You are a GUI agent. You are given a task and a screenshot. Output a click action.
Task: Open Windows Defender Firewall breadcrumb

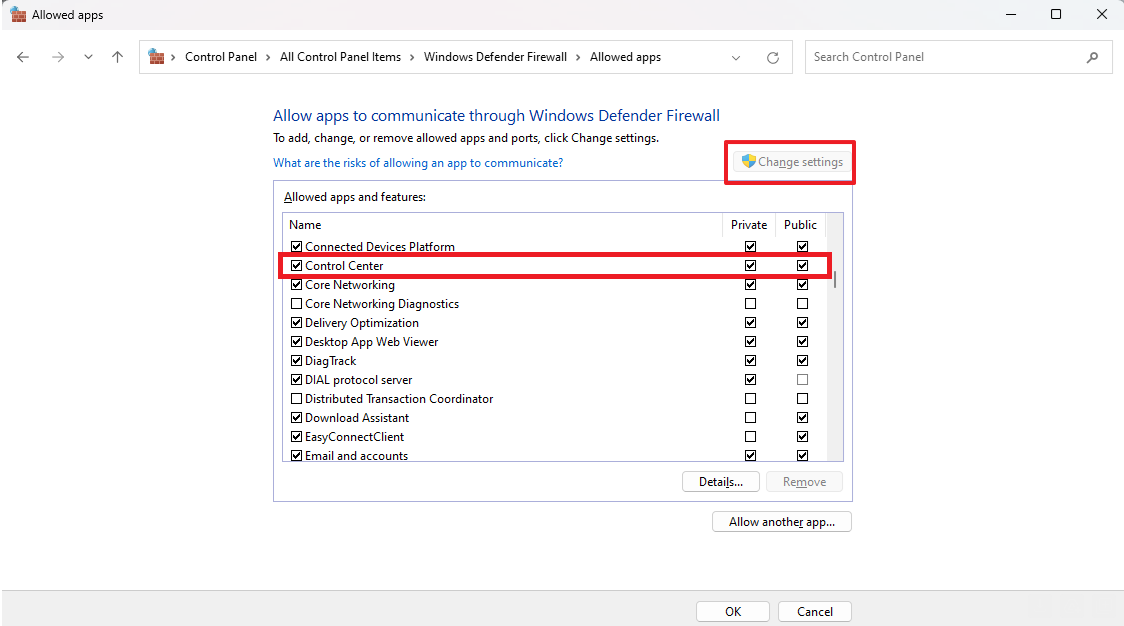point(495,57)
